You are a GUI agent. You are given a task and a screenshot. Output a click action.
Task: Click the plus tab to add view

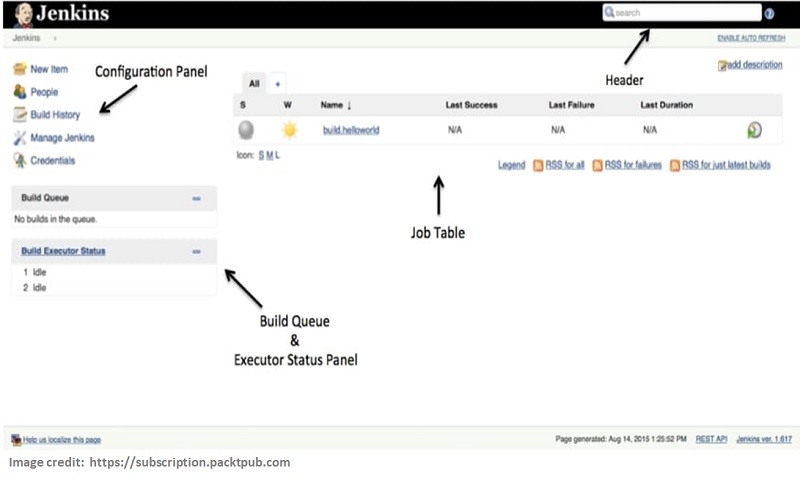pyautogui.click(x=278, y=84)
